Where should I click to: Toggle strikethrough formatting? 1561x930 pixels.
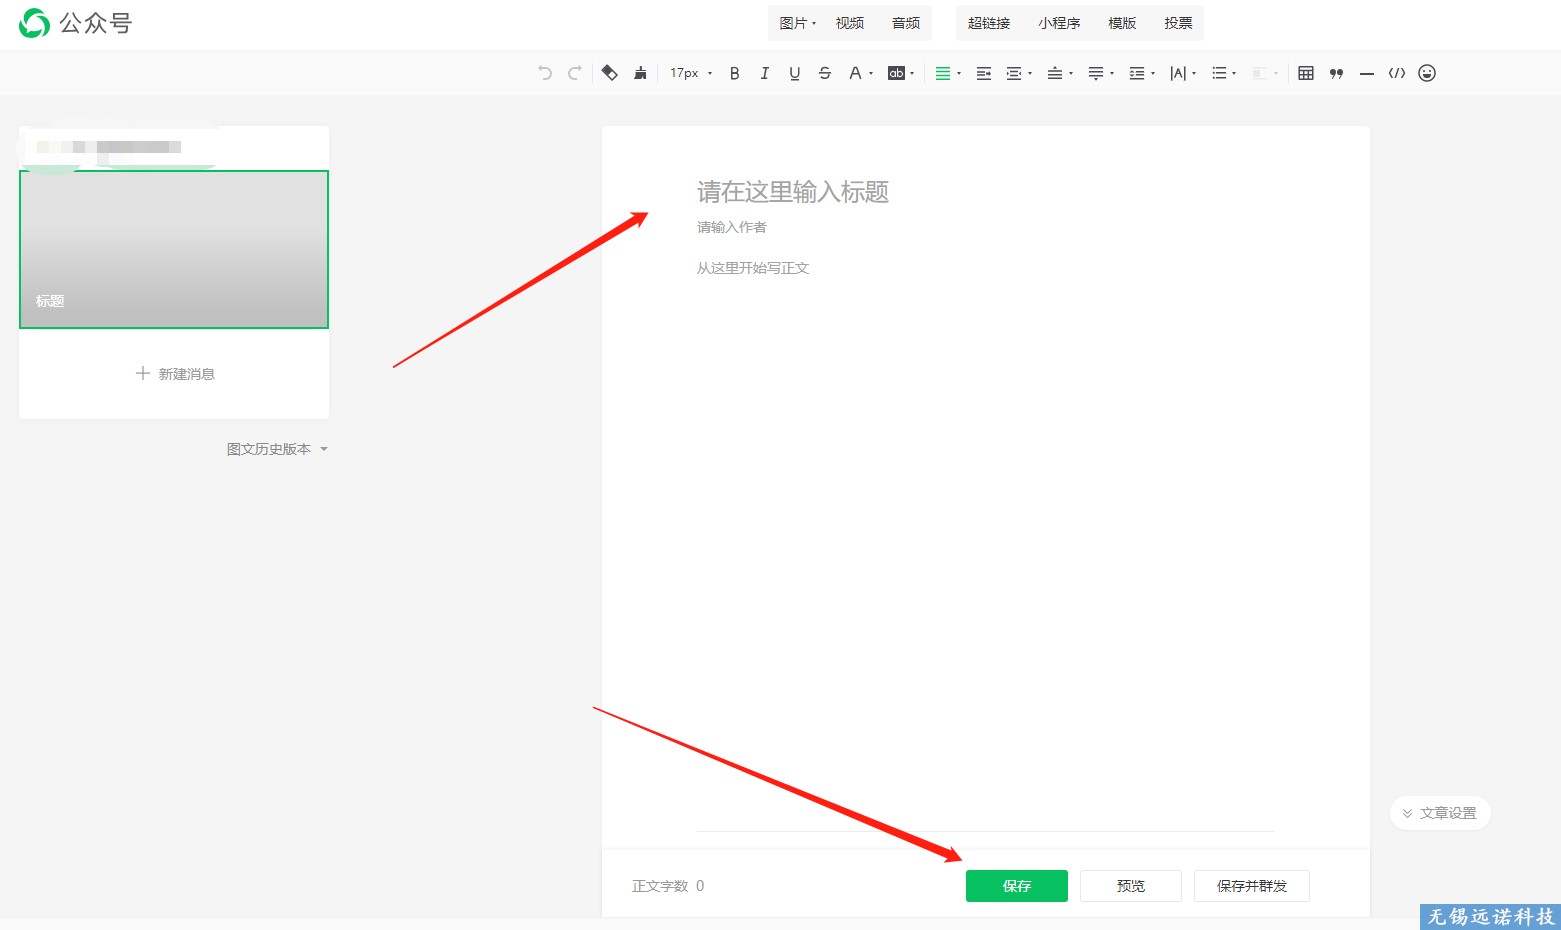pyautogui.click(x=825, y=73)
